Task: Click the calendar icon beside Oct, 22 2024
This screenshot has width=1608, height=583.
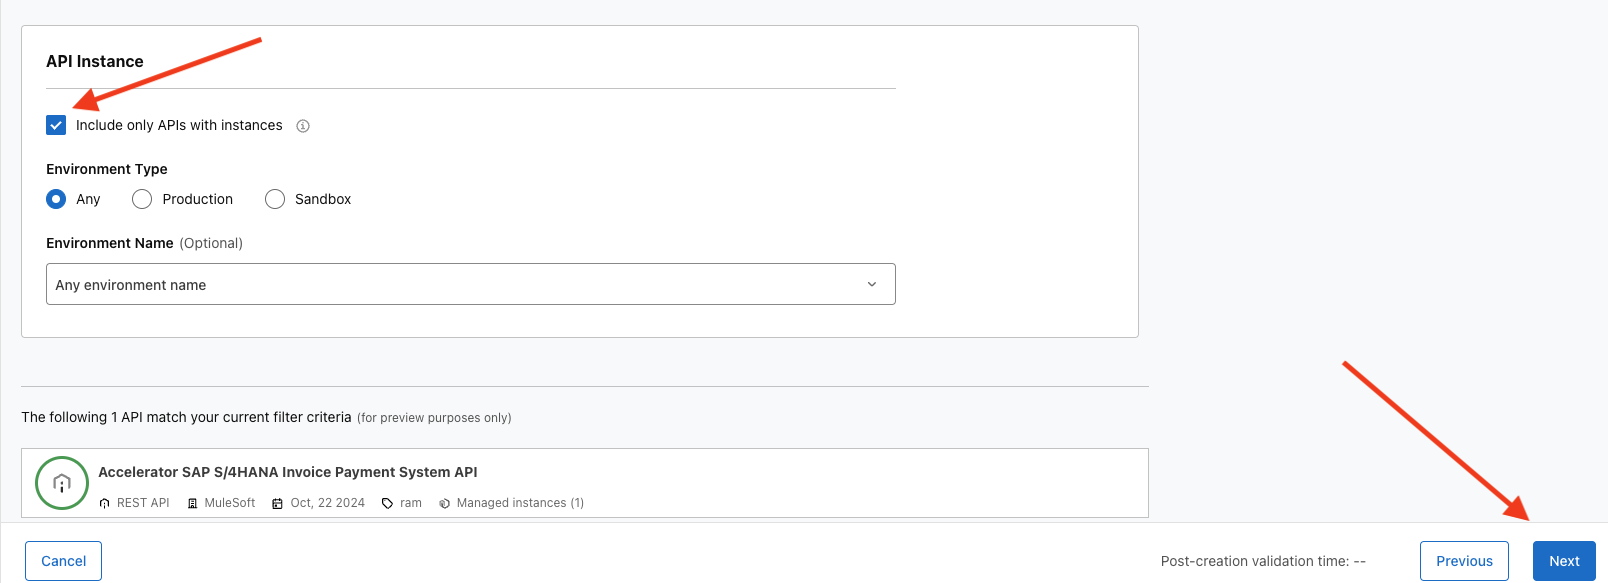Action: coord(278,503)
